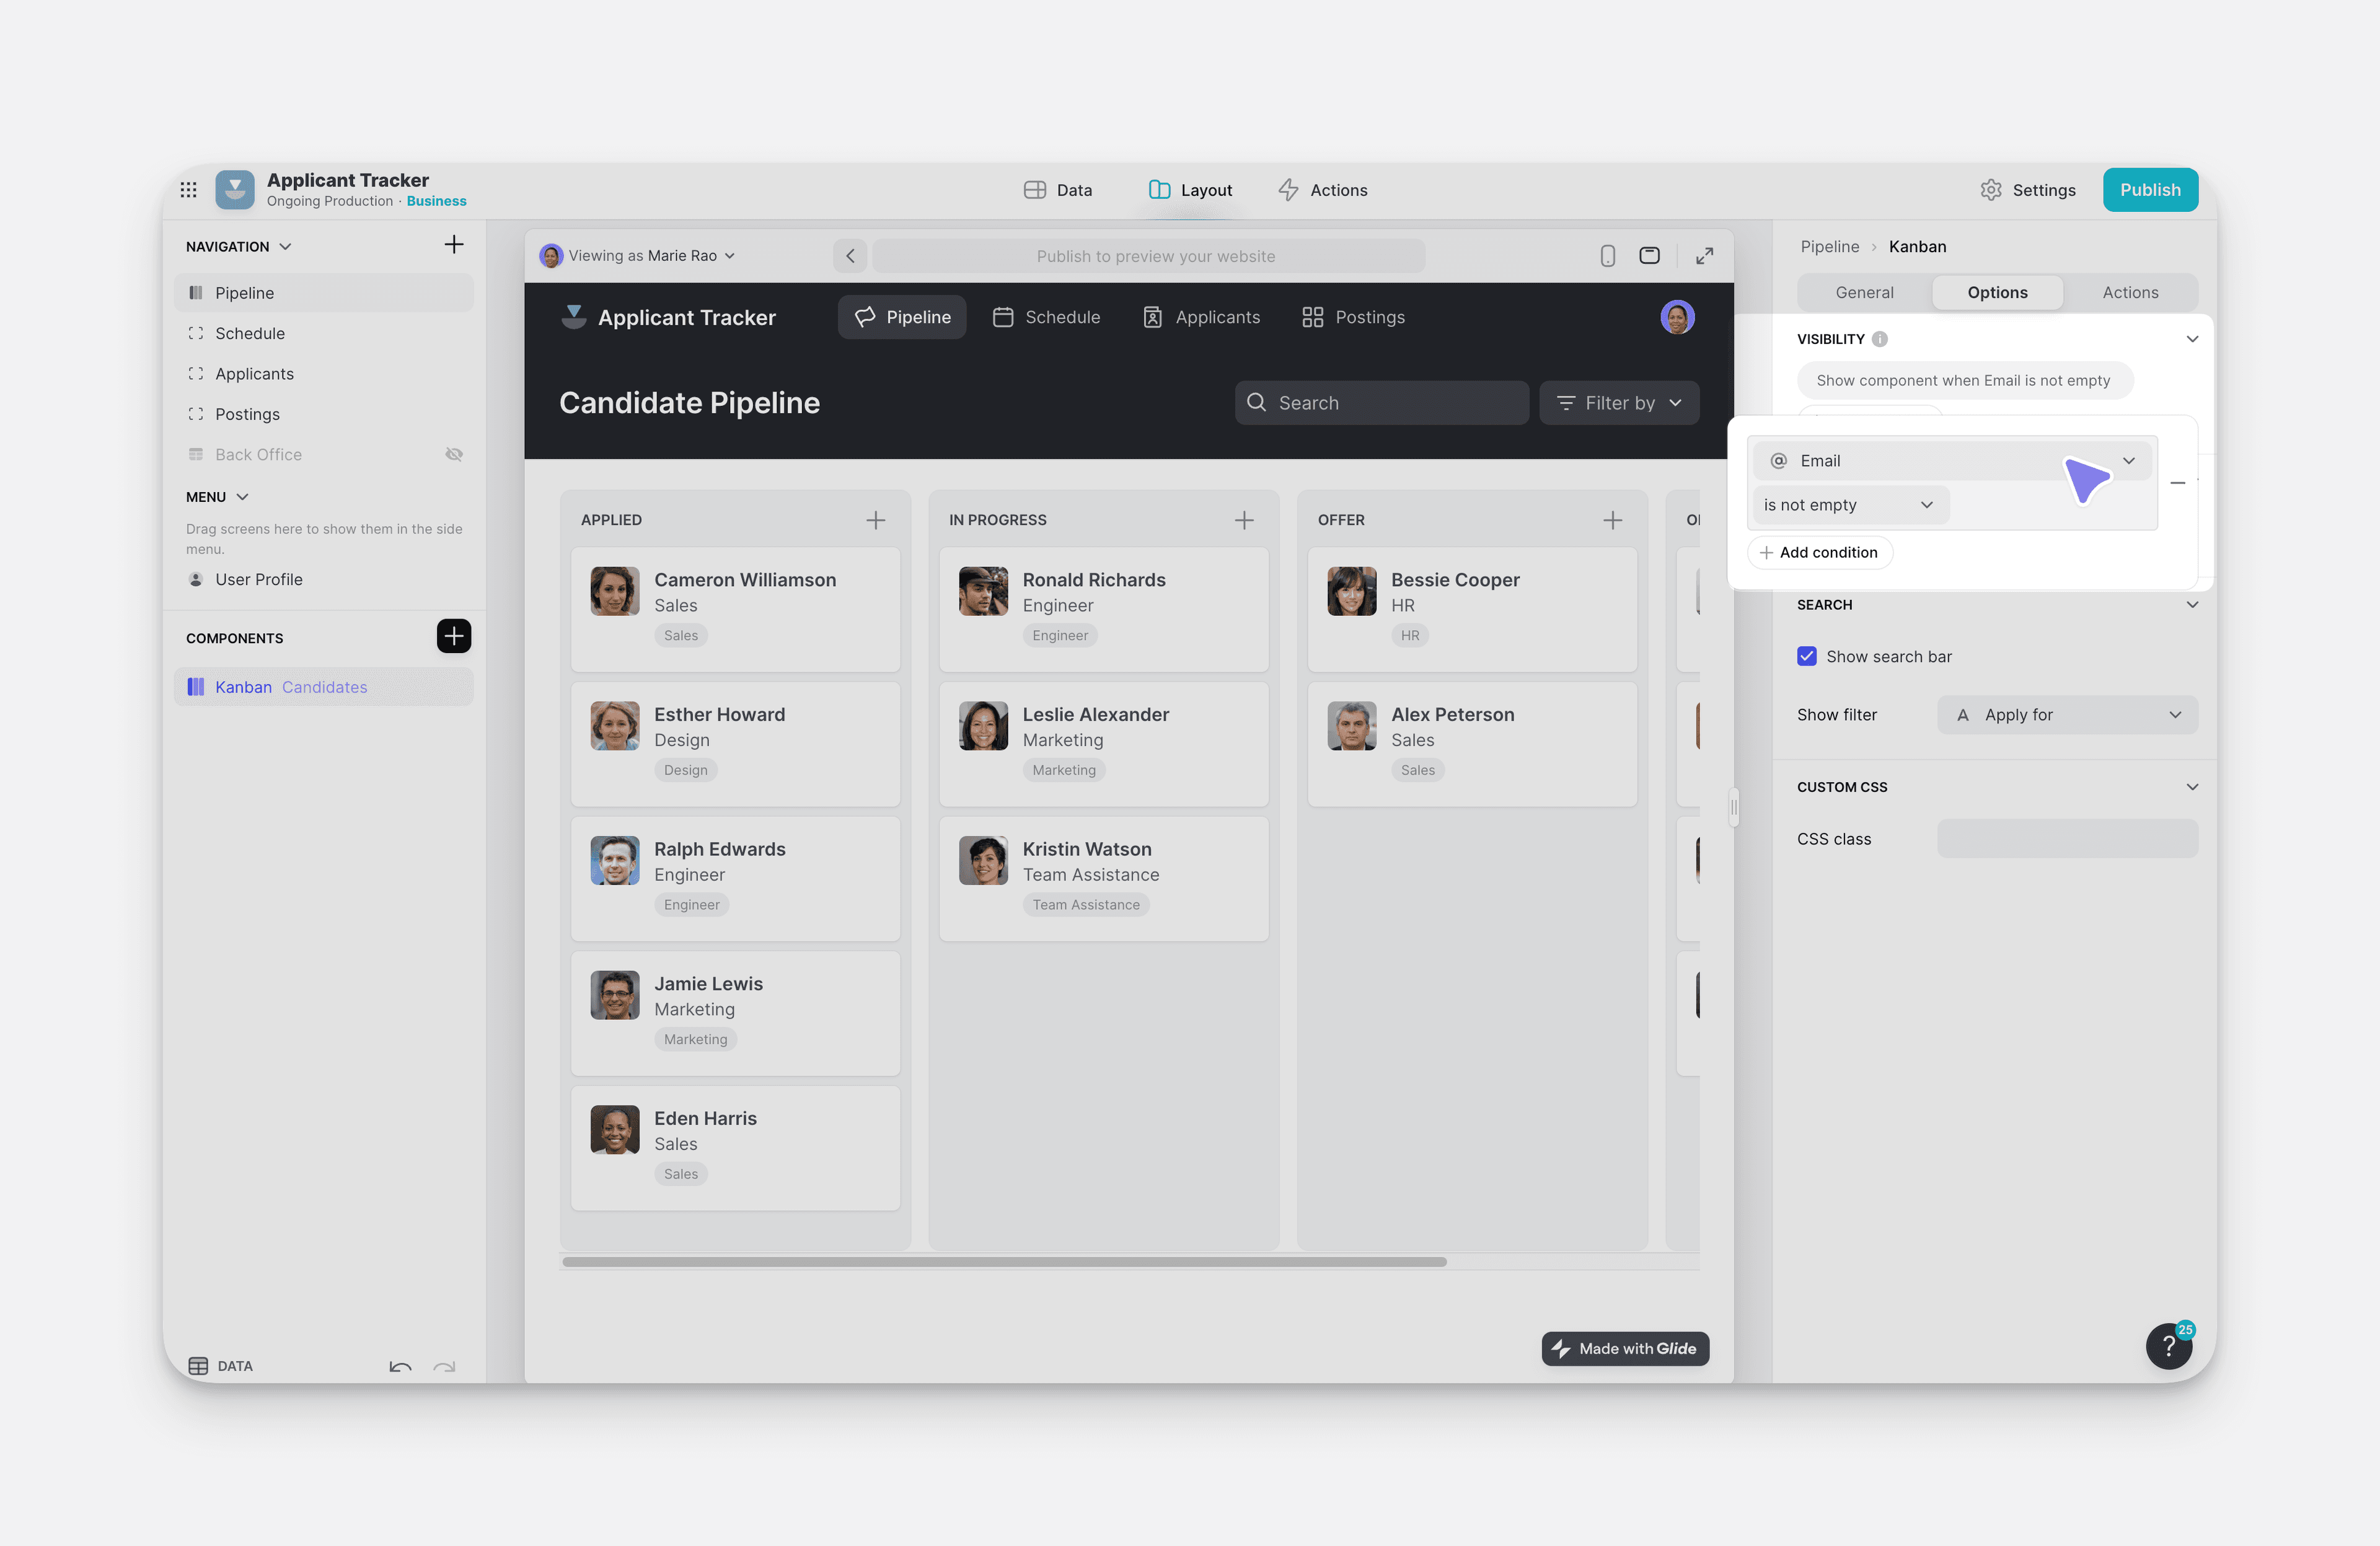
Task: Switch to the Layout tab
Action: click(1191, 190)
